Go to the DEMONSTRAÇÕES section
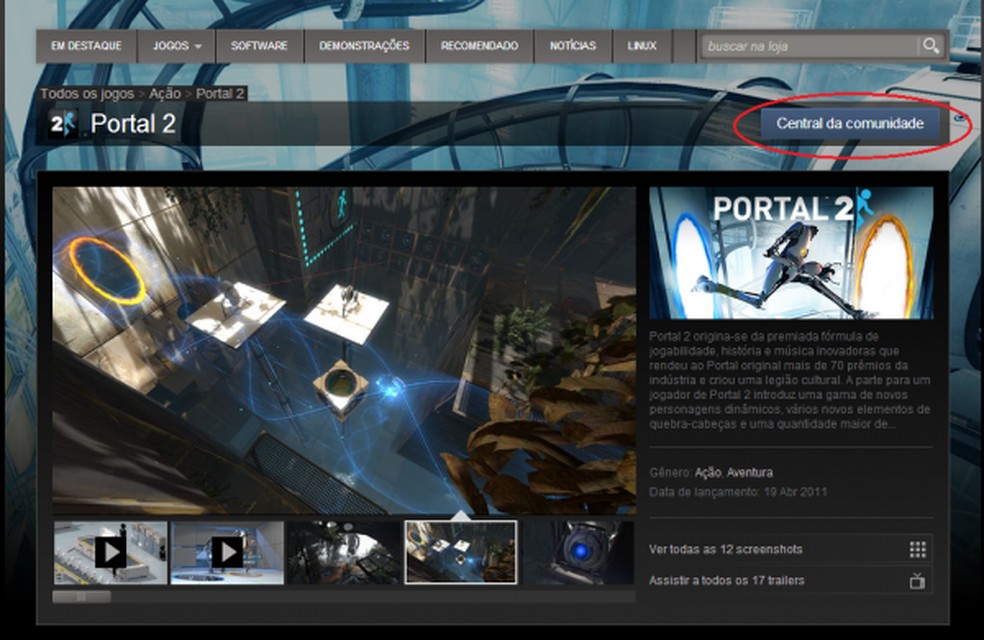The image size is (984, 640). (365, 45)
